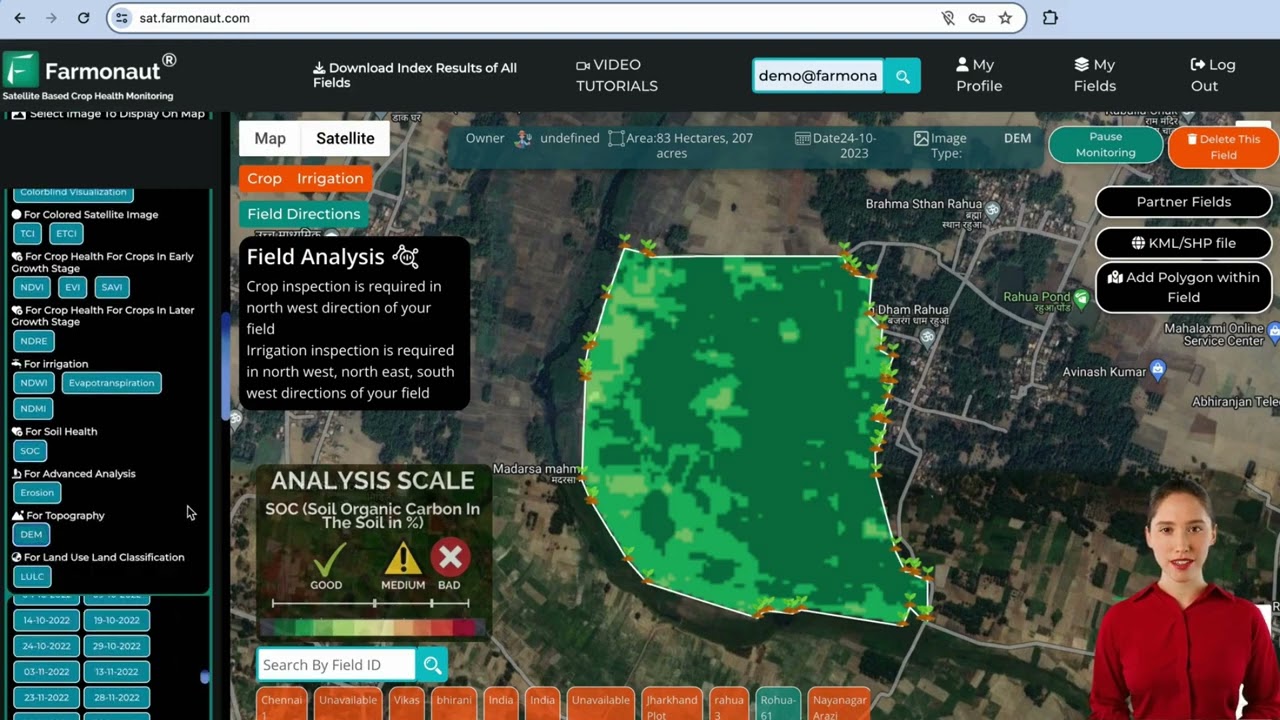Show the NDMI moisture index

33,408
